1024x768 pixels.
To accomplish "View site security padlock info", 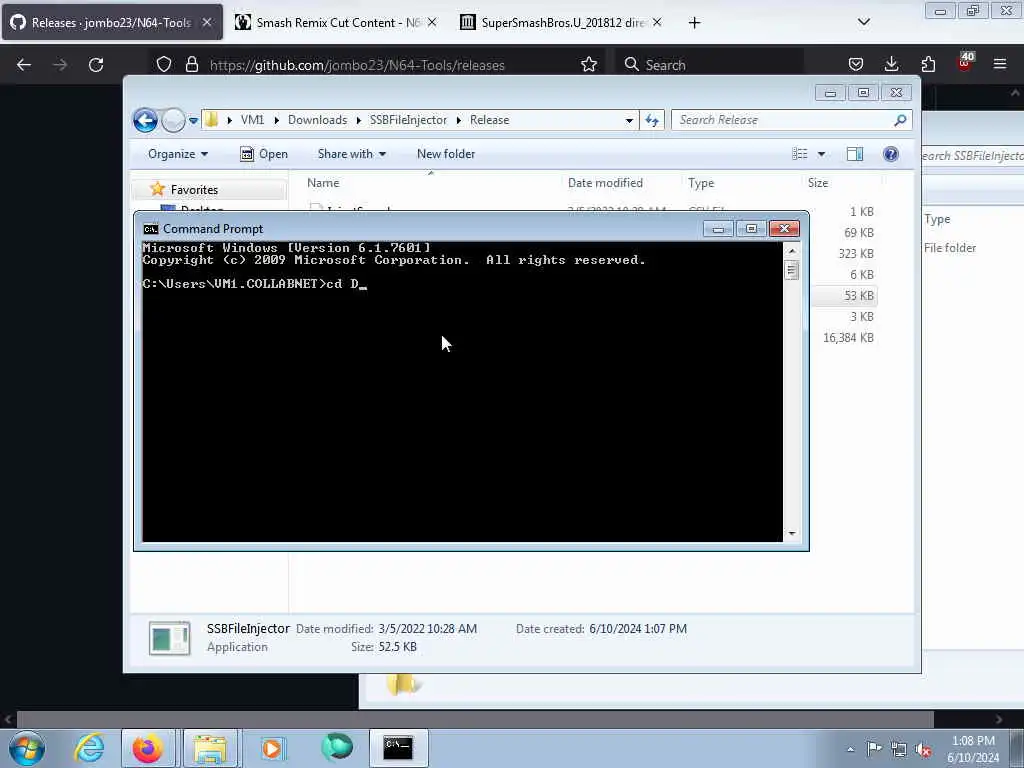I will coord(191,65).
